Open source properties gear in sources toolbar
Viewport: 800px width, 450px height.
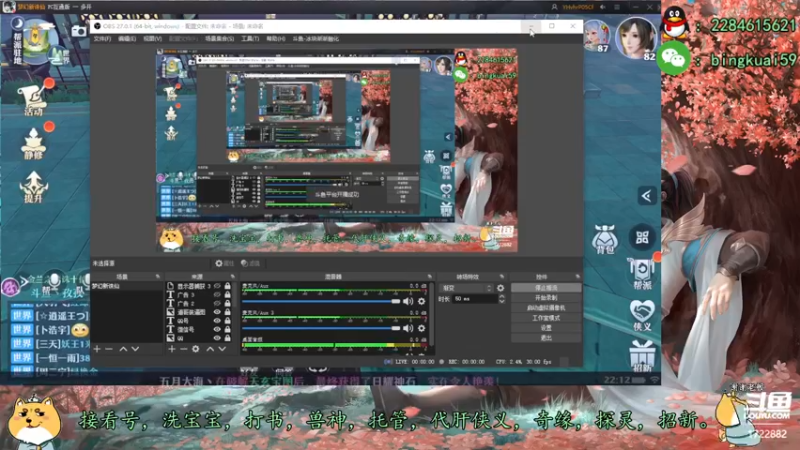(196, 349)
